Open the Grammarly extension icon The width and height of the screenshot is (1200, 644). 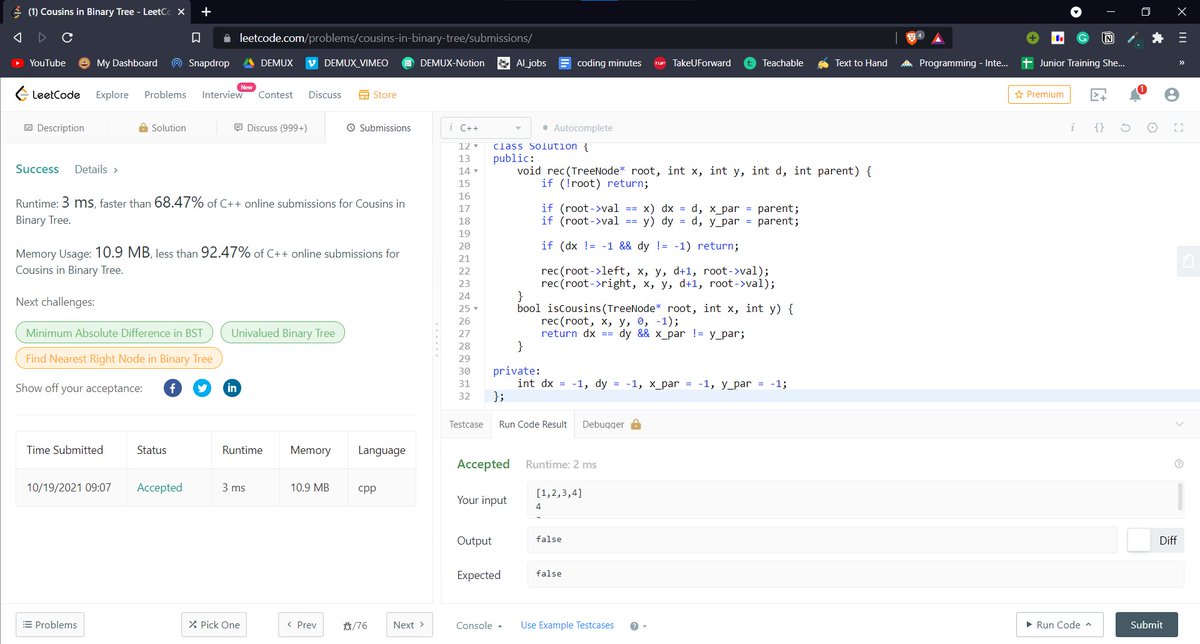(x=1083, y=38)
